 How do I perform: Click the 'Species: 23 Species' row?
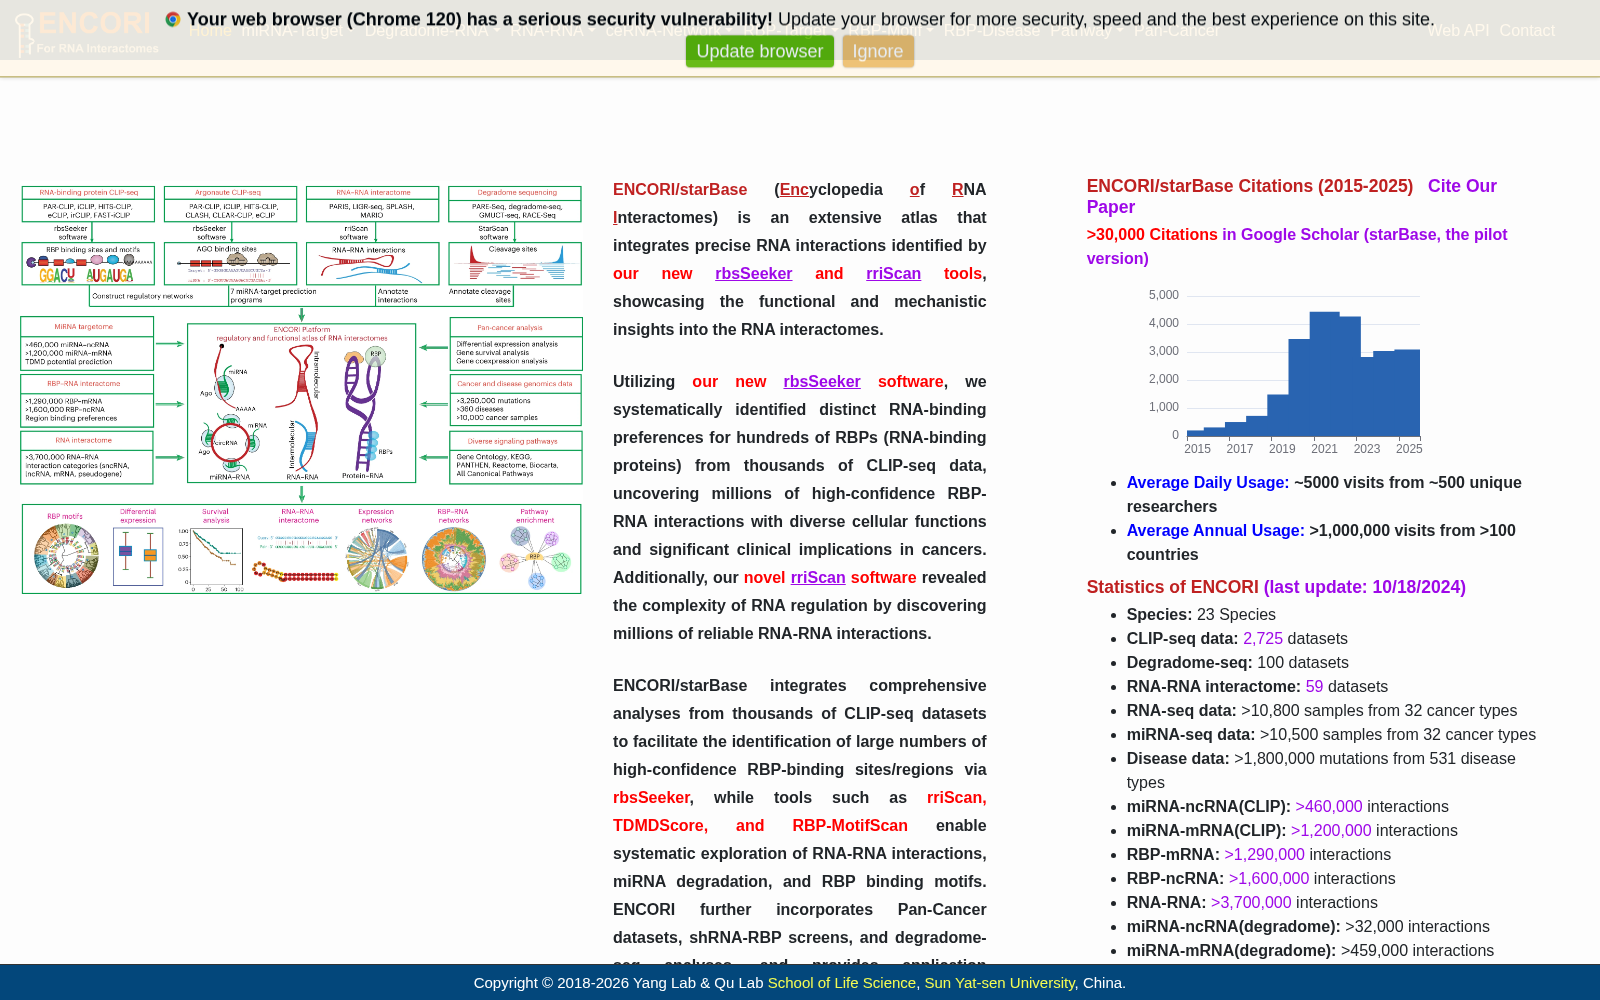coord(1201,614)
